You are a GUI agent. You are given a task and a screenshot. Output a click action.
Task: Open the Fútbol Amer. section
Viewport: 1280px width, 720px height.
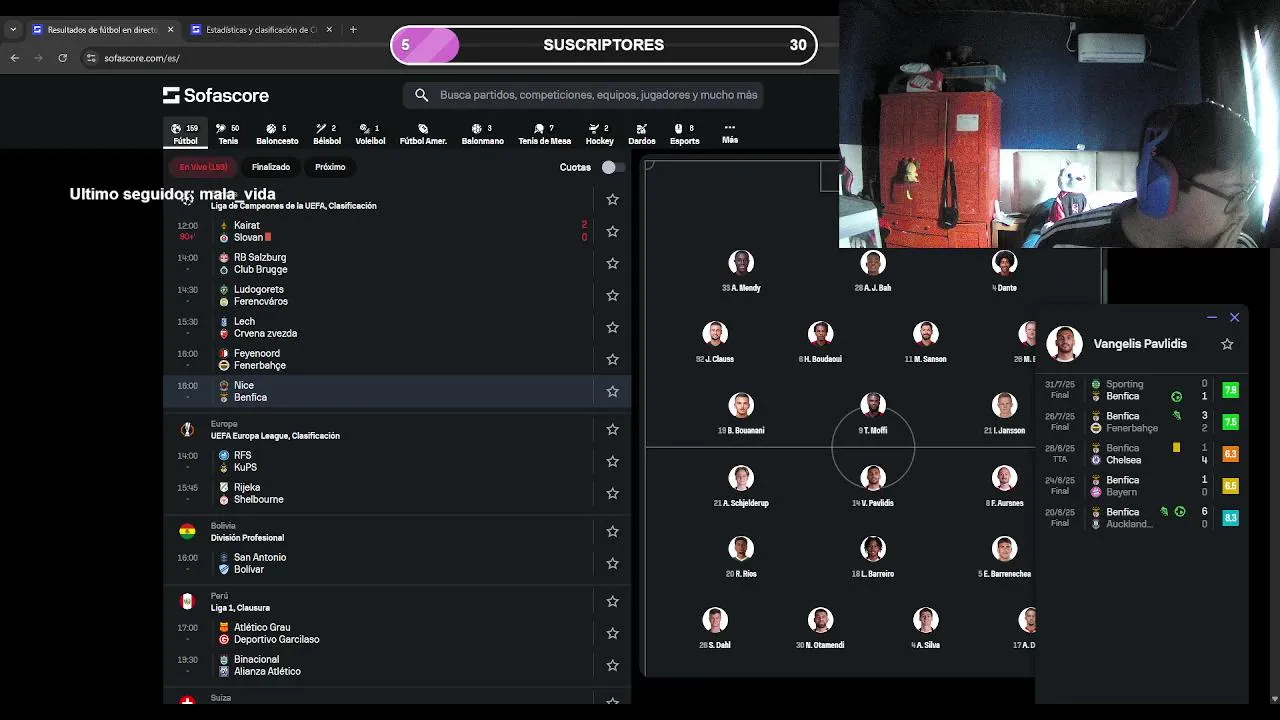tap(423, 134)
